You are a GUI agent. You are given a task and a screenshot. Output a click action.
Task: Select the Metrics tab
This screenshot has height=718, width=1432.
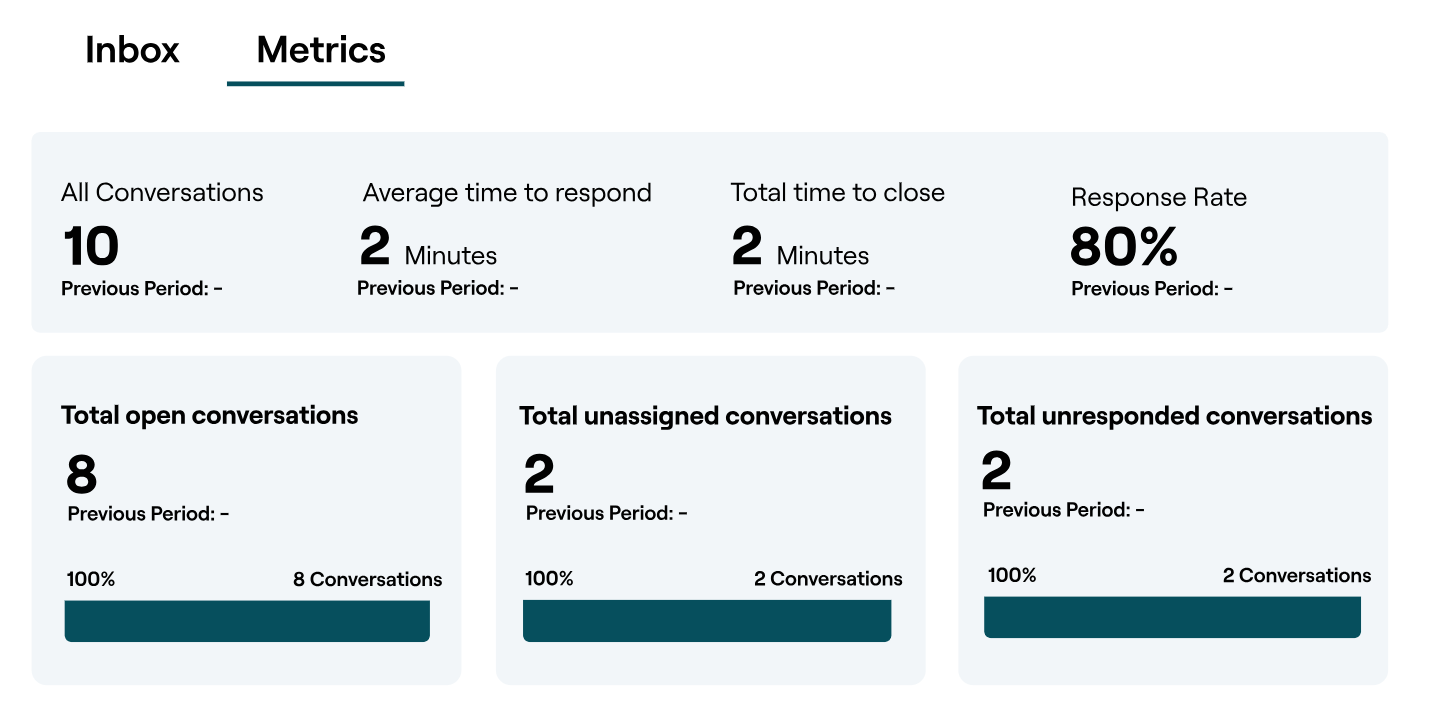click(x=316, y=50)
